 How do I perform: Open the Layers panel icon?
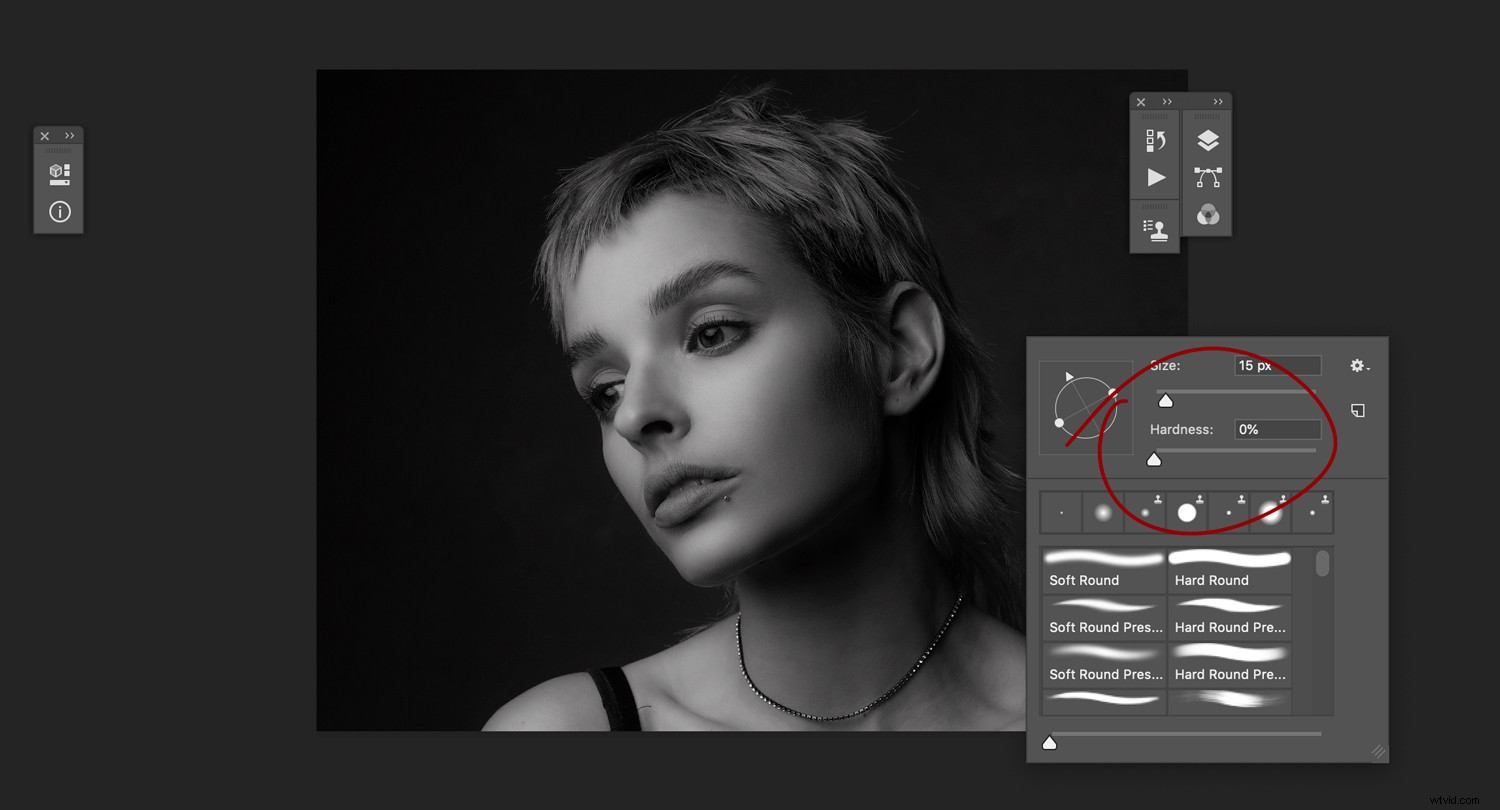(1208, 139)
